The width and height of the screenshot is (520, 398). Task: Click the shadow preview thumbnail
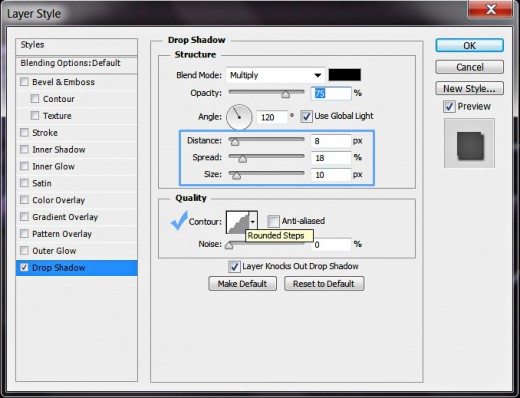coord(469,143)
